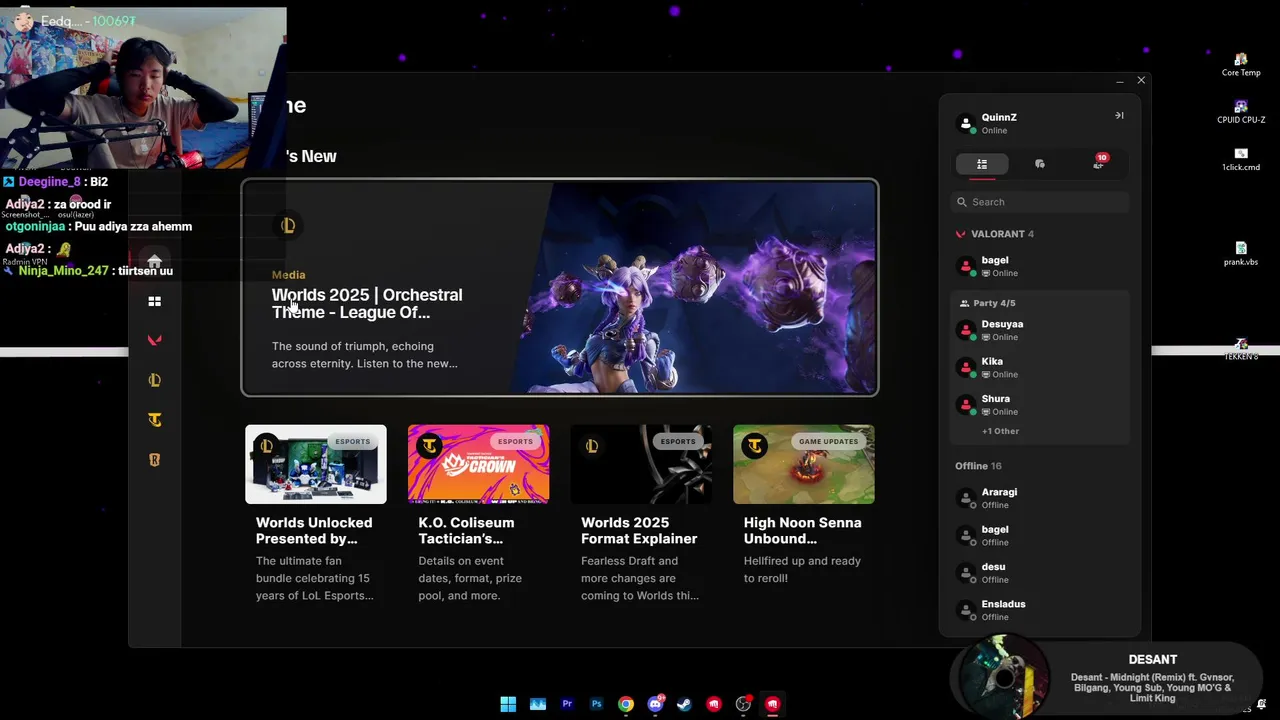The width and height of the screenshot is (1280, 720).
Task: Open the widgets icon next to Start
Action: 537,704
